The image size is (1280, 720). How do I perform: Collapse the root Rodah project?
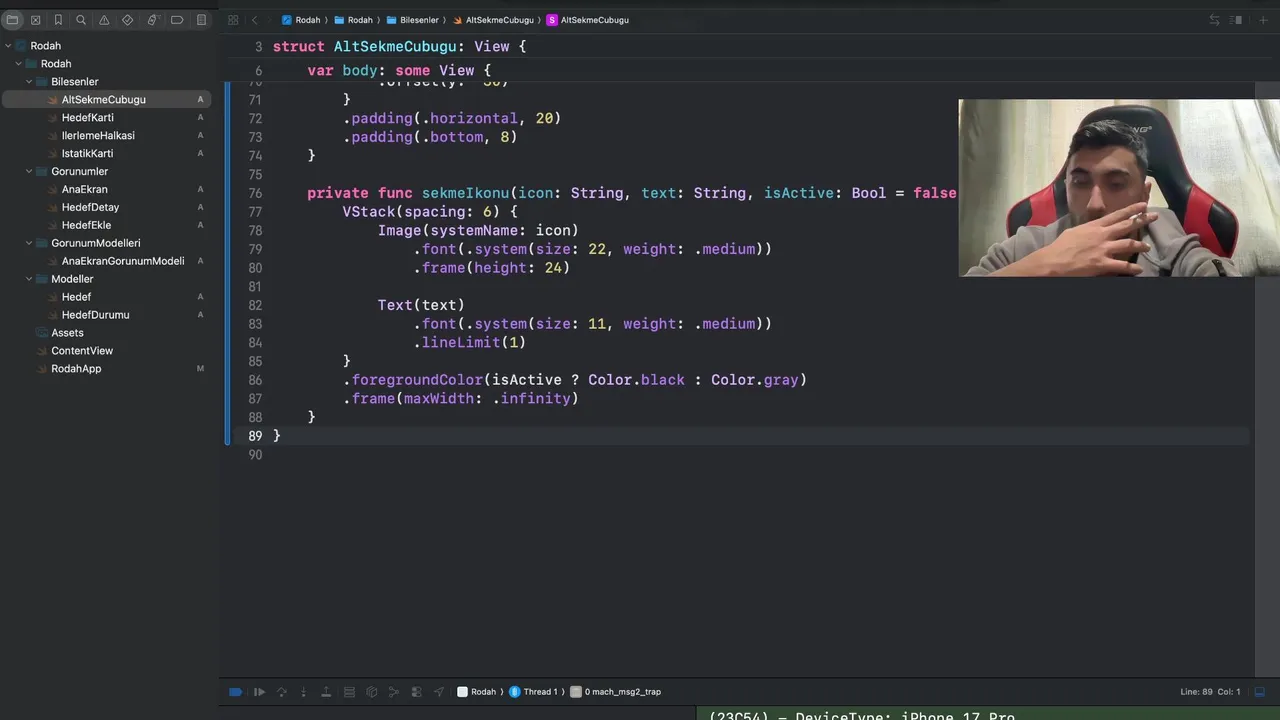(x=8, y=46)
